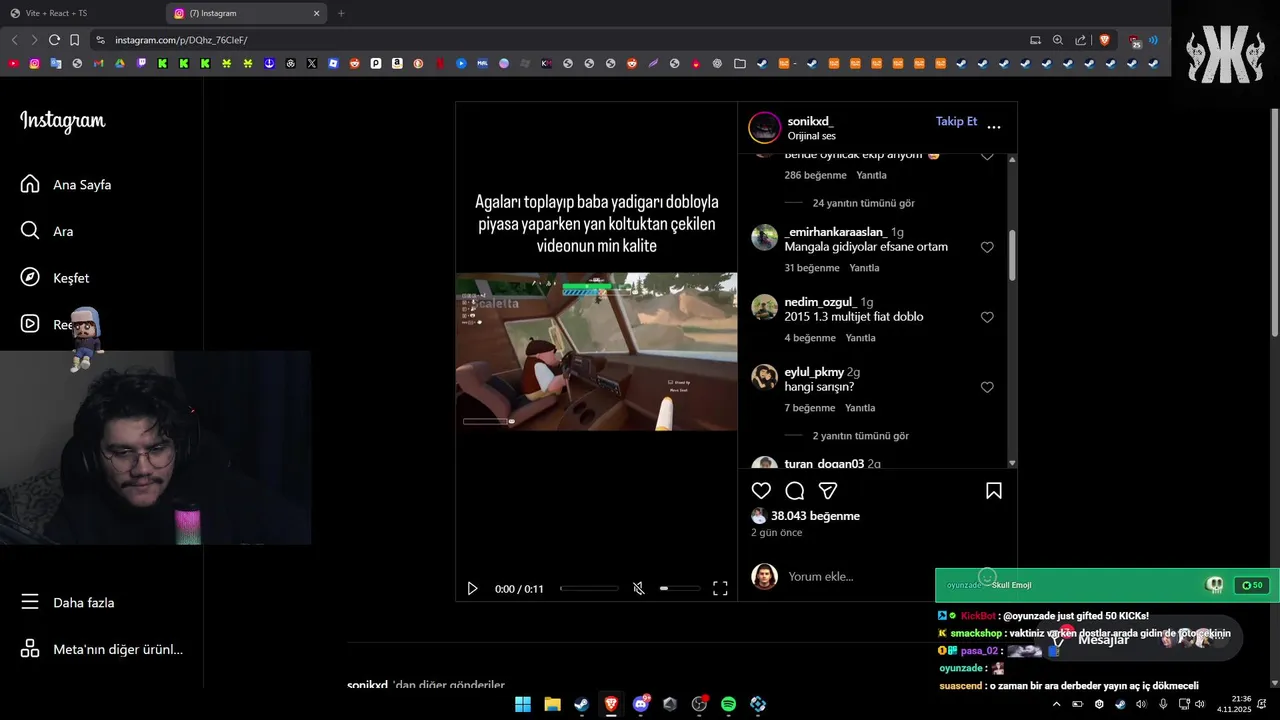Open Windows Start menu
The image size is (1280, 720).
(x=523, y=704)
